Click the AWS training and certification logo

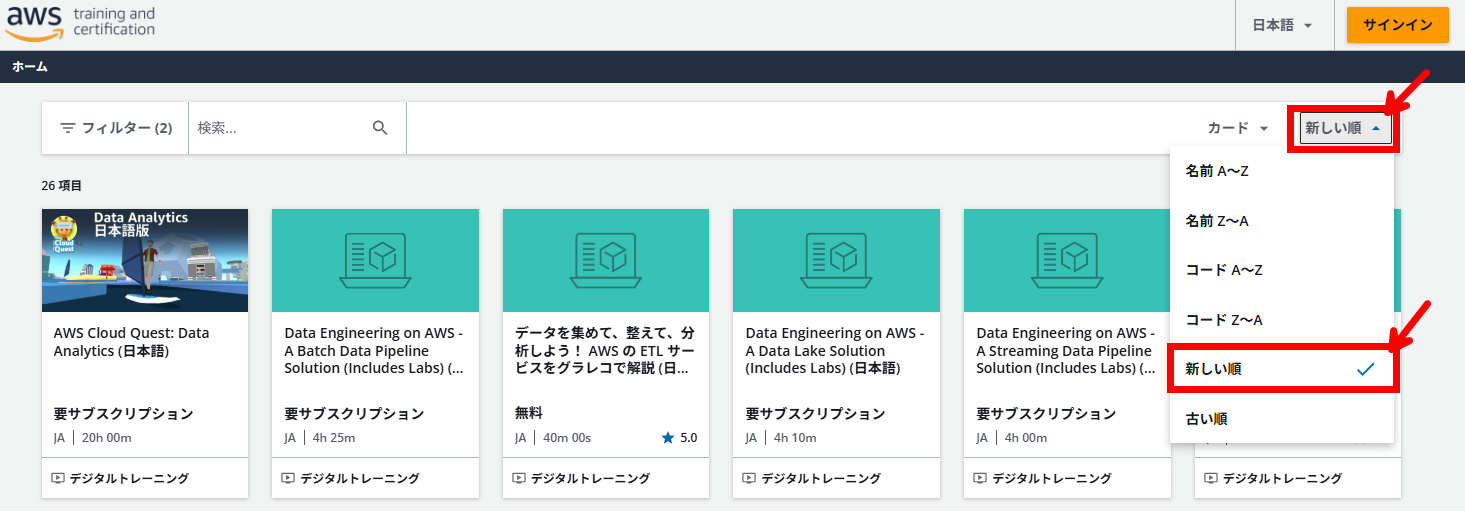tap(81, 23)
